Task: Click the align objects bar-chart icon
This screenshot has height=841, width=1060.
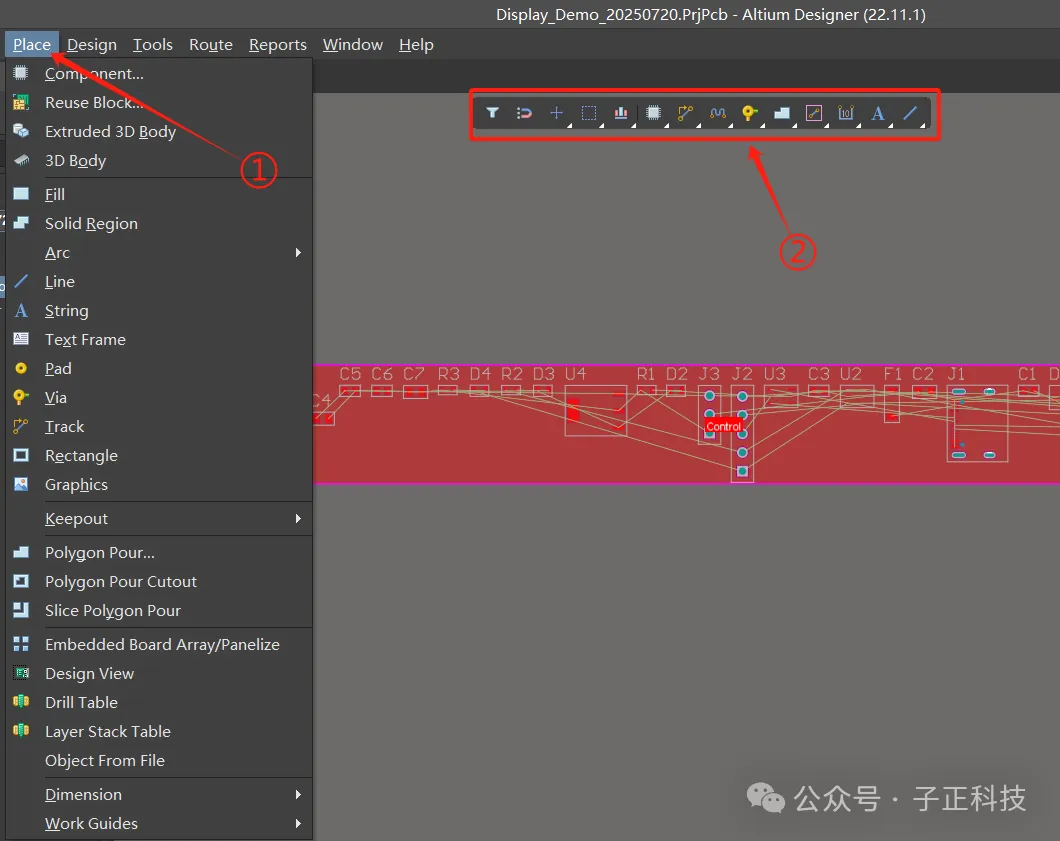Action: tap(621, 113)
